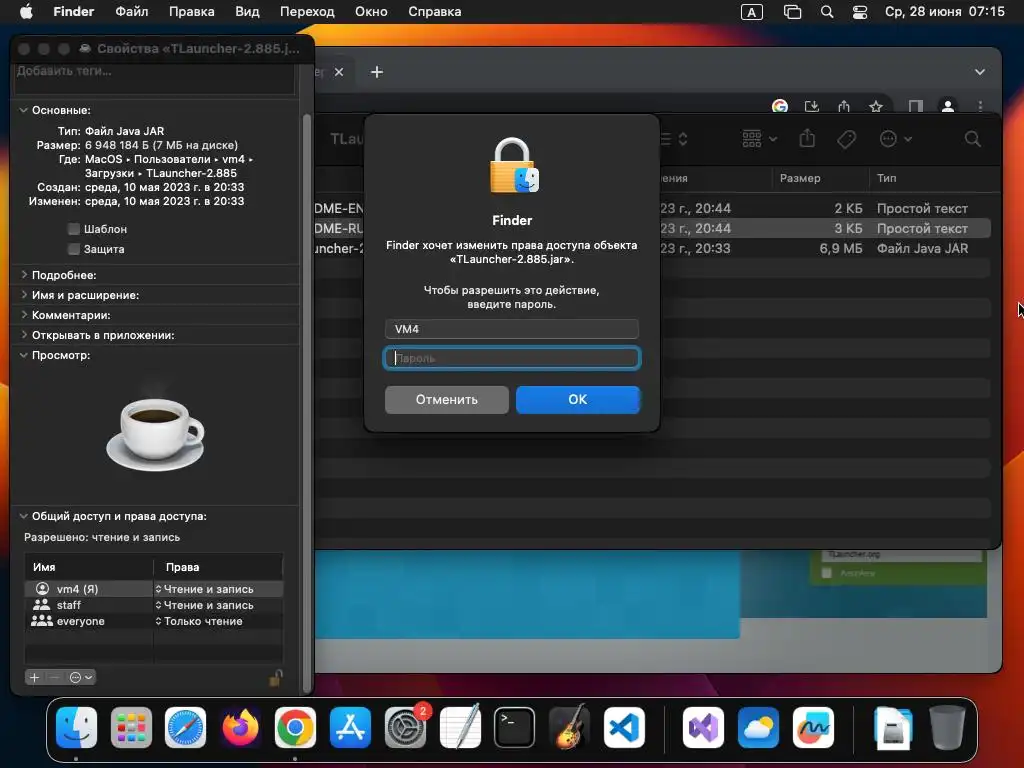Open Terminal from the Dock

(515, 727)
